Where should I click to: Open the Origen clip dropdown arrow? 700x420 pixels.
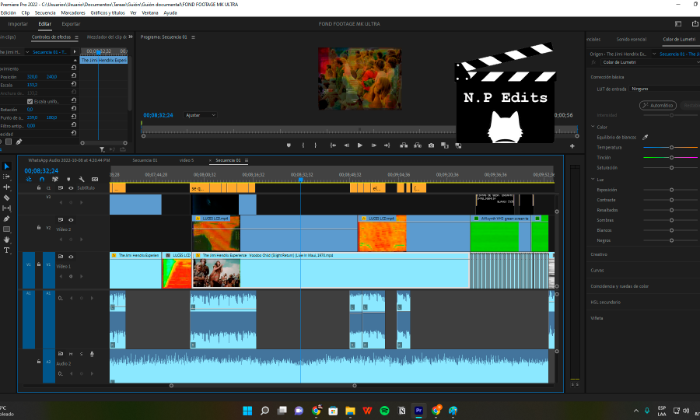[x=654, y=54]
